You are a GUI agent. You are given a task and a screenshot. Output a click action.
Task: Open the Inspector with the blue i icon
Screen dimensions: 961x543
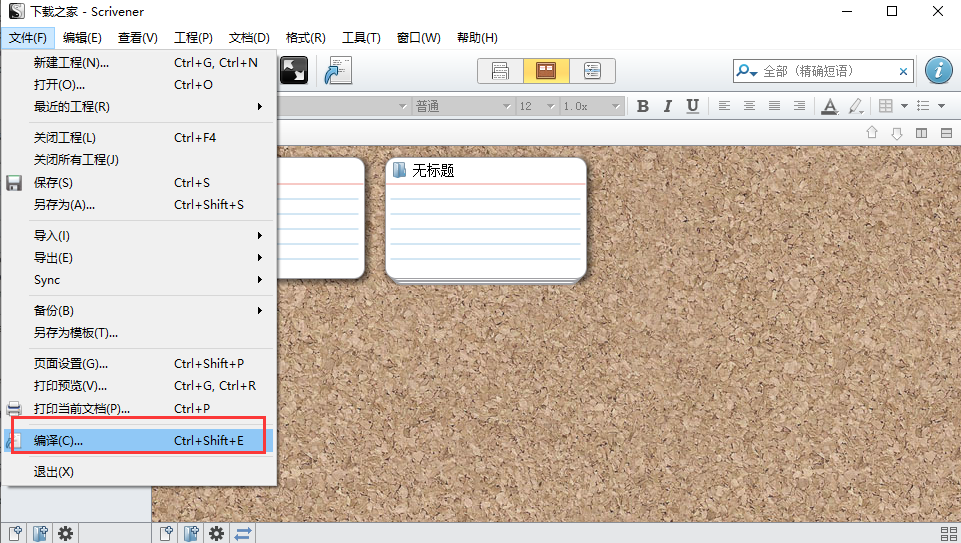[x=938, y=70]
